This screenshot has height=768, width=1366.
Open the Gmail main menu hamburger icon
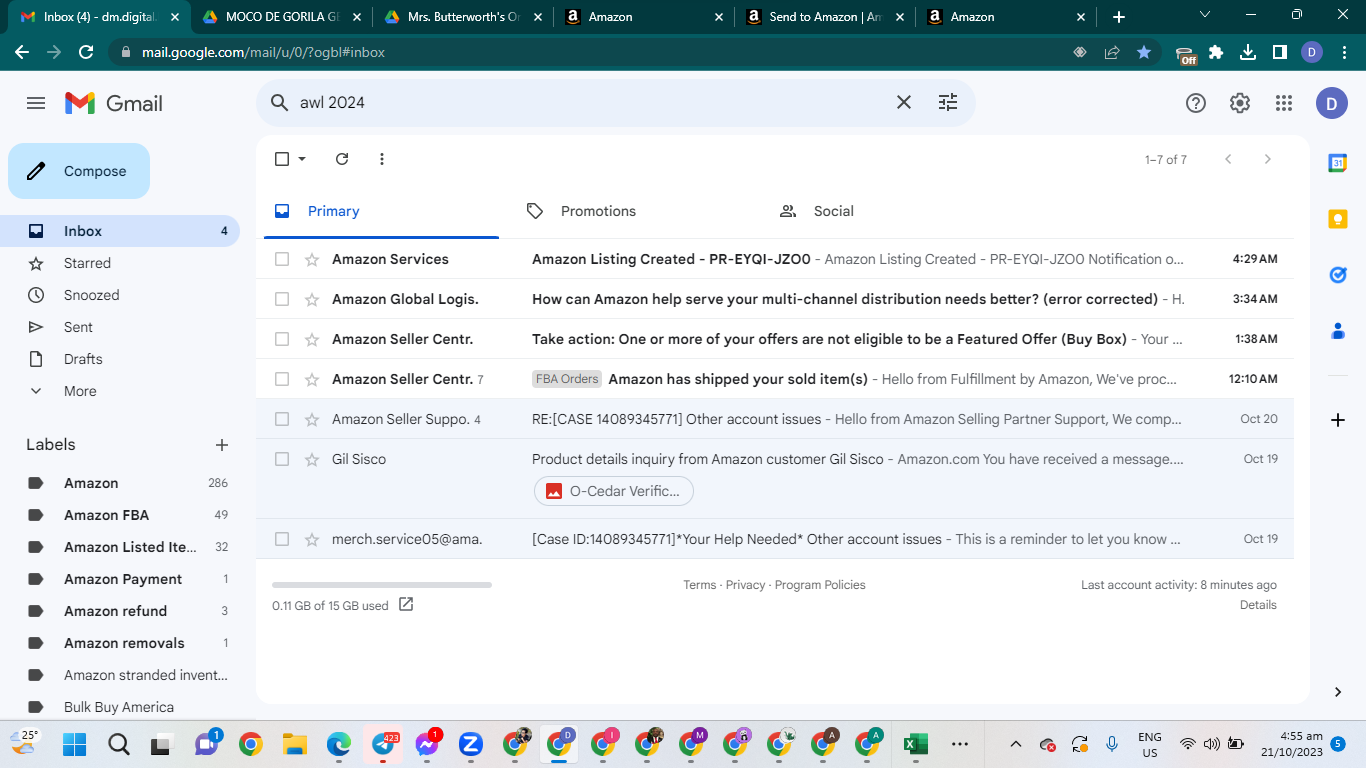[36, 103]
